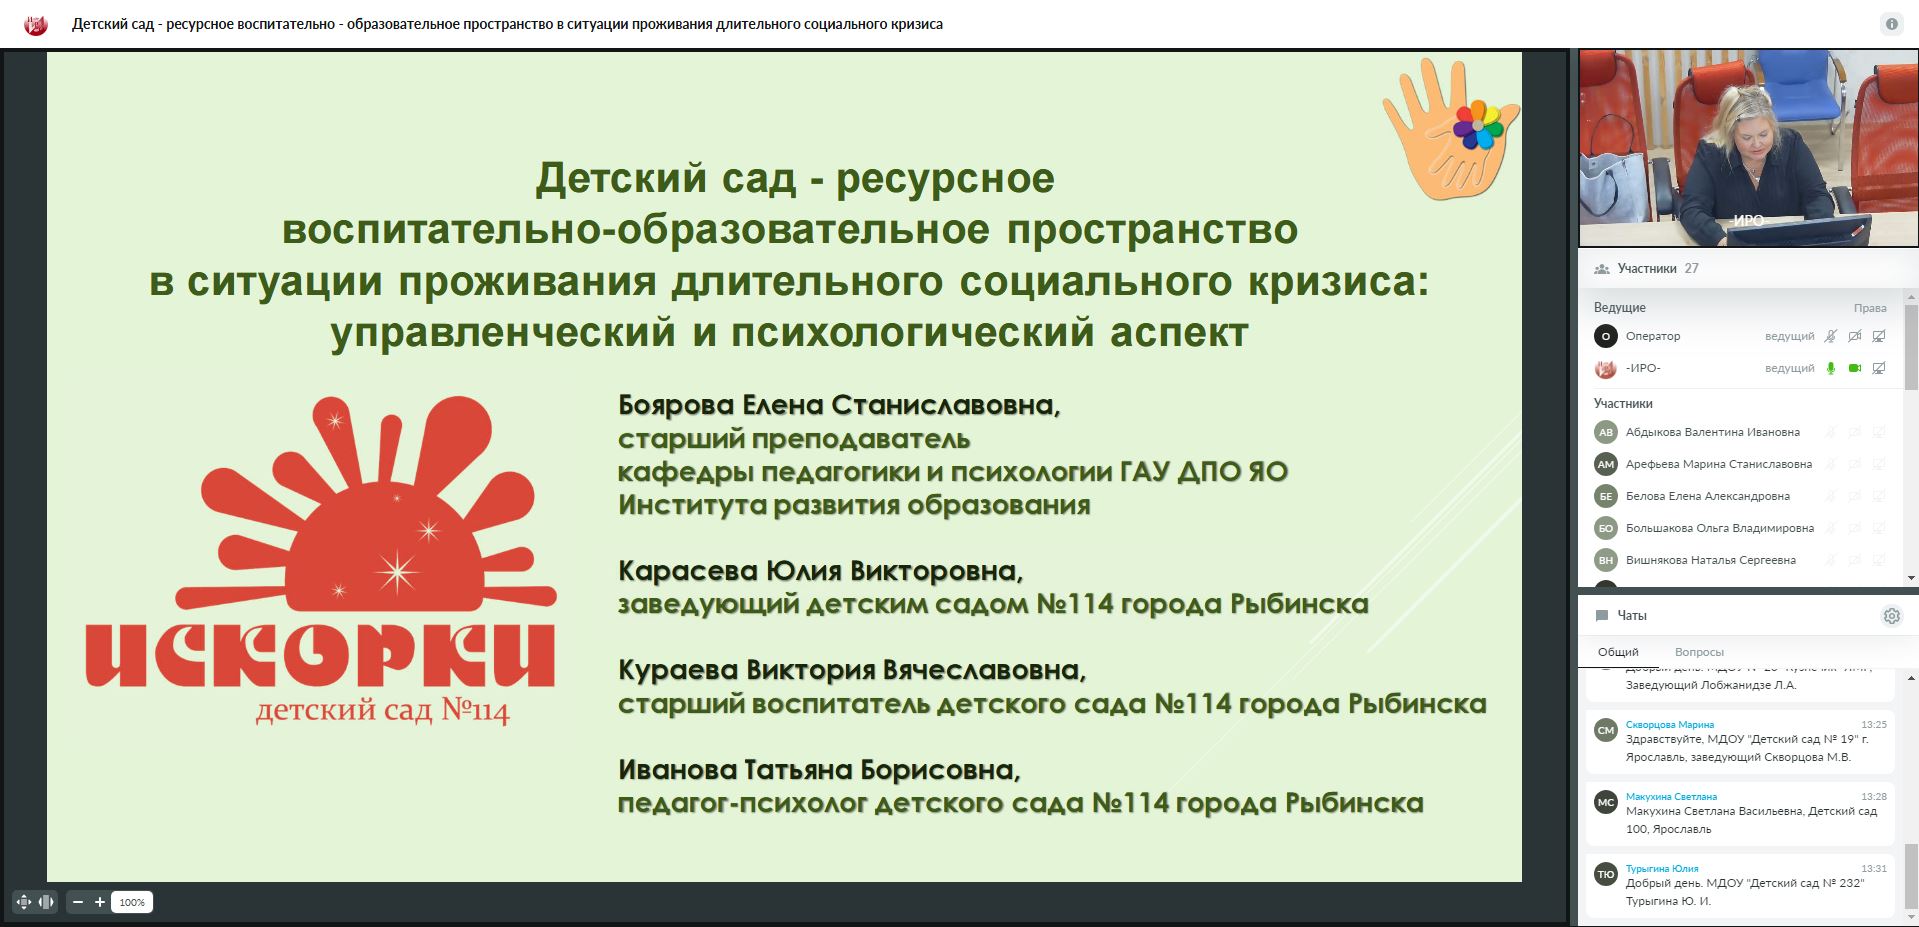Click the -ИРО- presenter avatar
Viewport: 1919px width, 927px height.
click(1606, 369)
